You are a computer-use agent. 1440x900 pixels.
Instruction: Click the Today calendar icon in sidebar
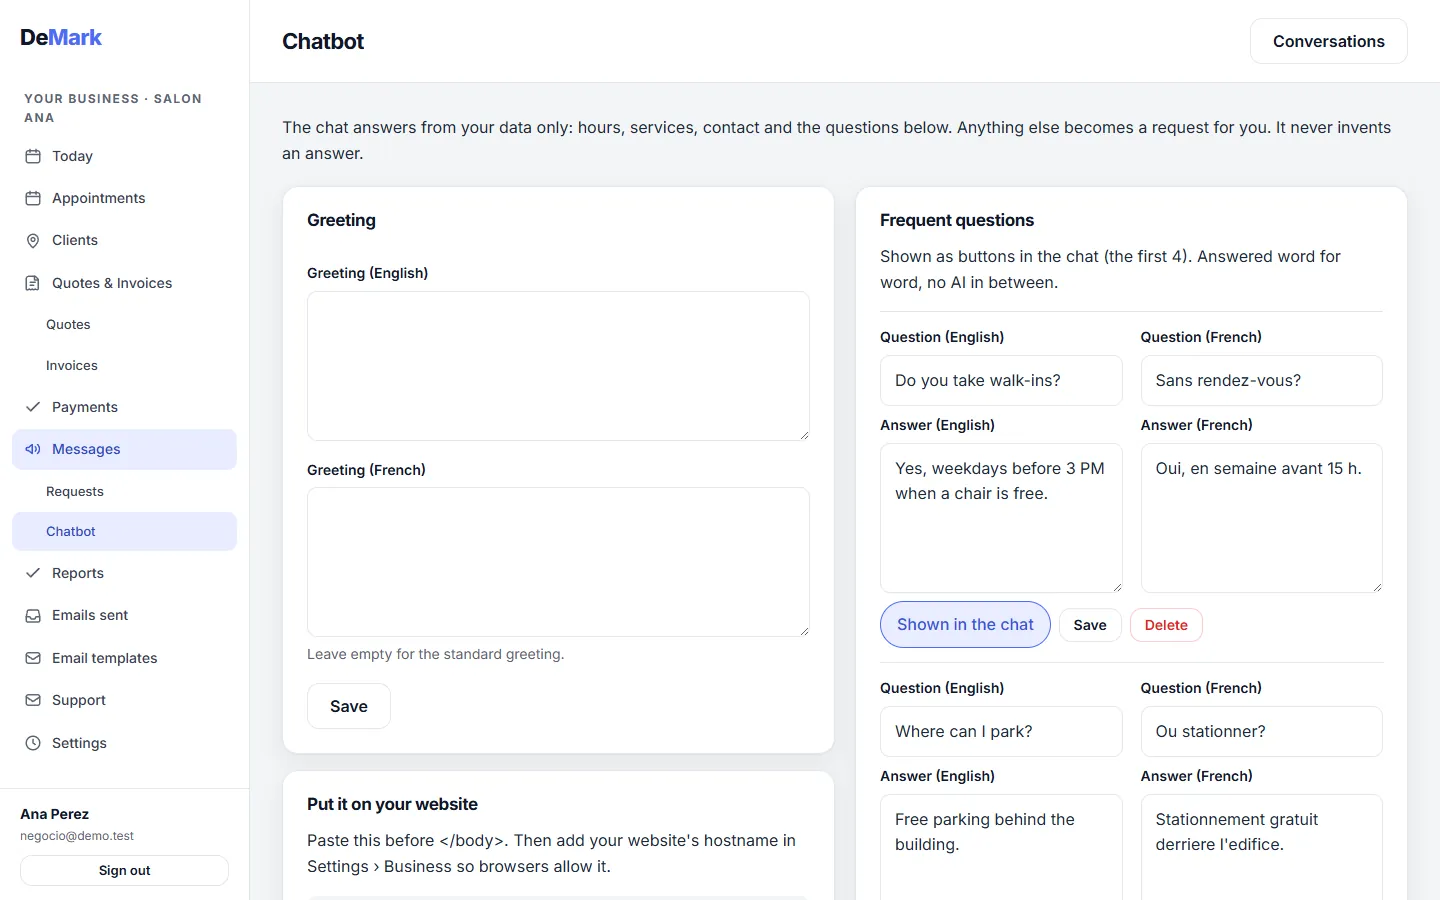(33, 156)
